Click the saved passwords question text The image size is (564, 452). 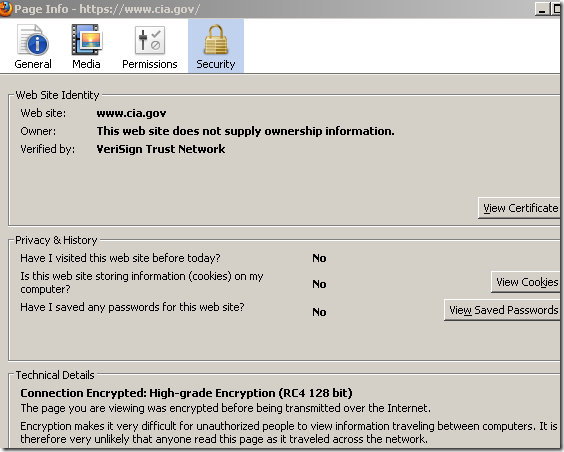(x=132, y=307)
